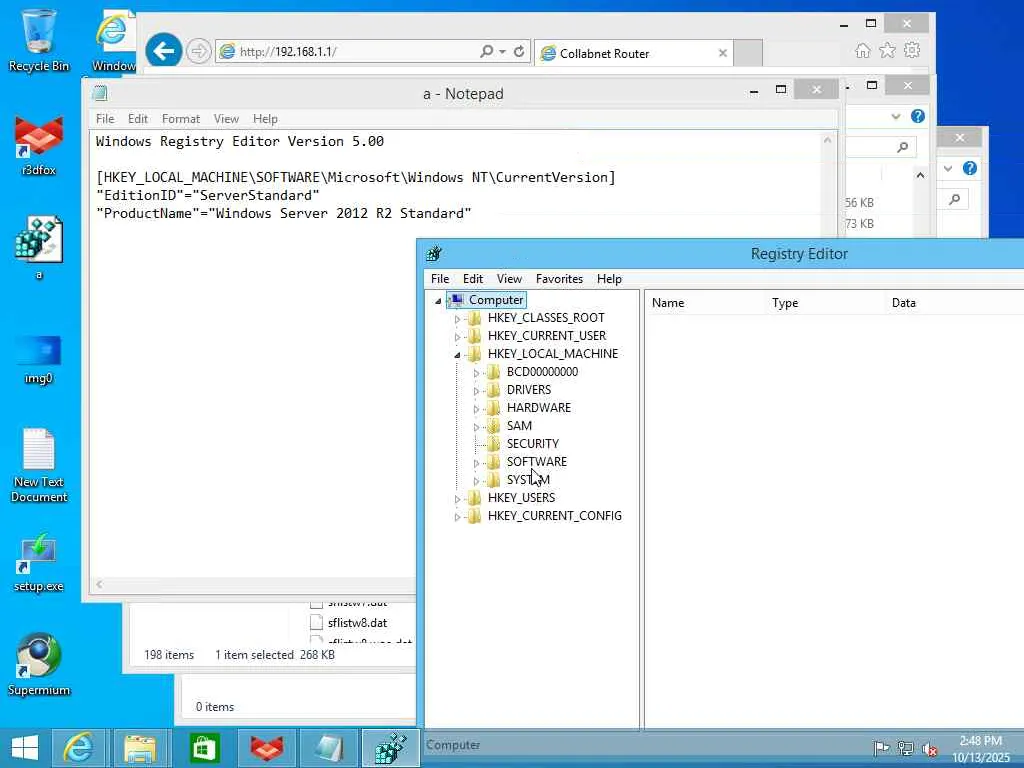Open Internet Explorer from the taskbar

(78, 748)
